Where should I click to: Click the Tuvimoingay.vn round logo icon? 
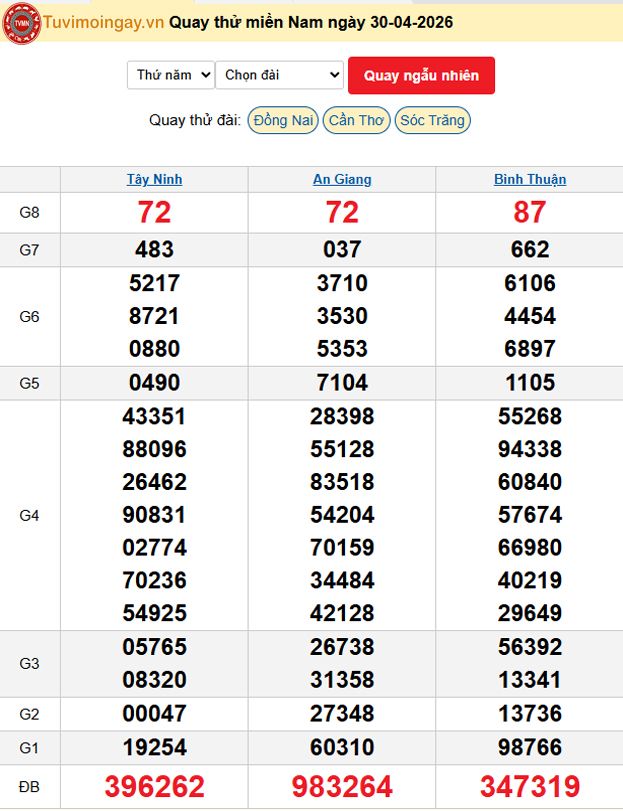point(22,23)
